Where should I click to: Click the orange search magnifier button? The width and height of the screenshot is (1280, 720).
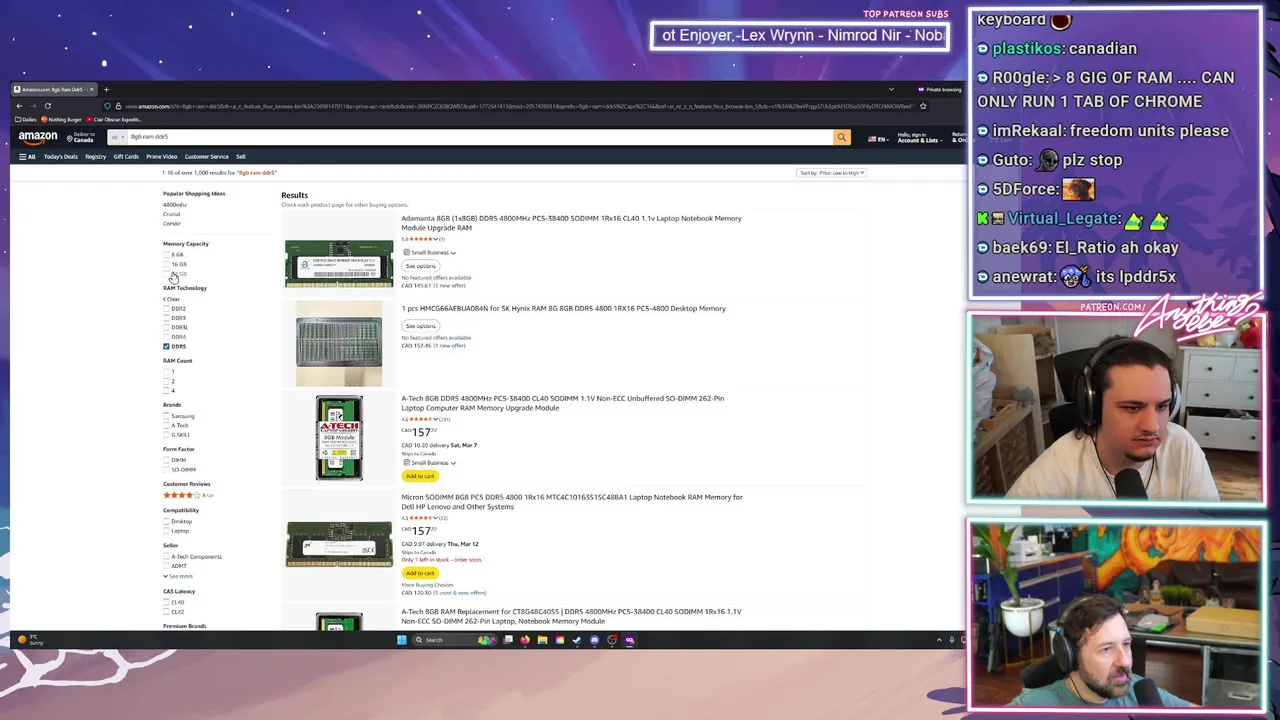(842, 137)
